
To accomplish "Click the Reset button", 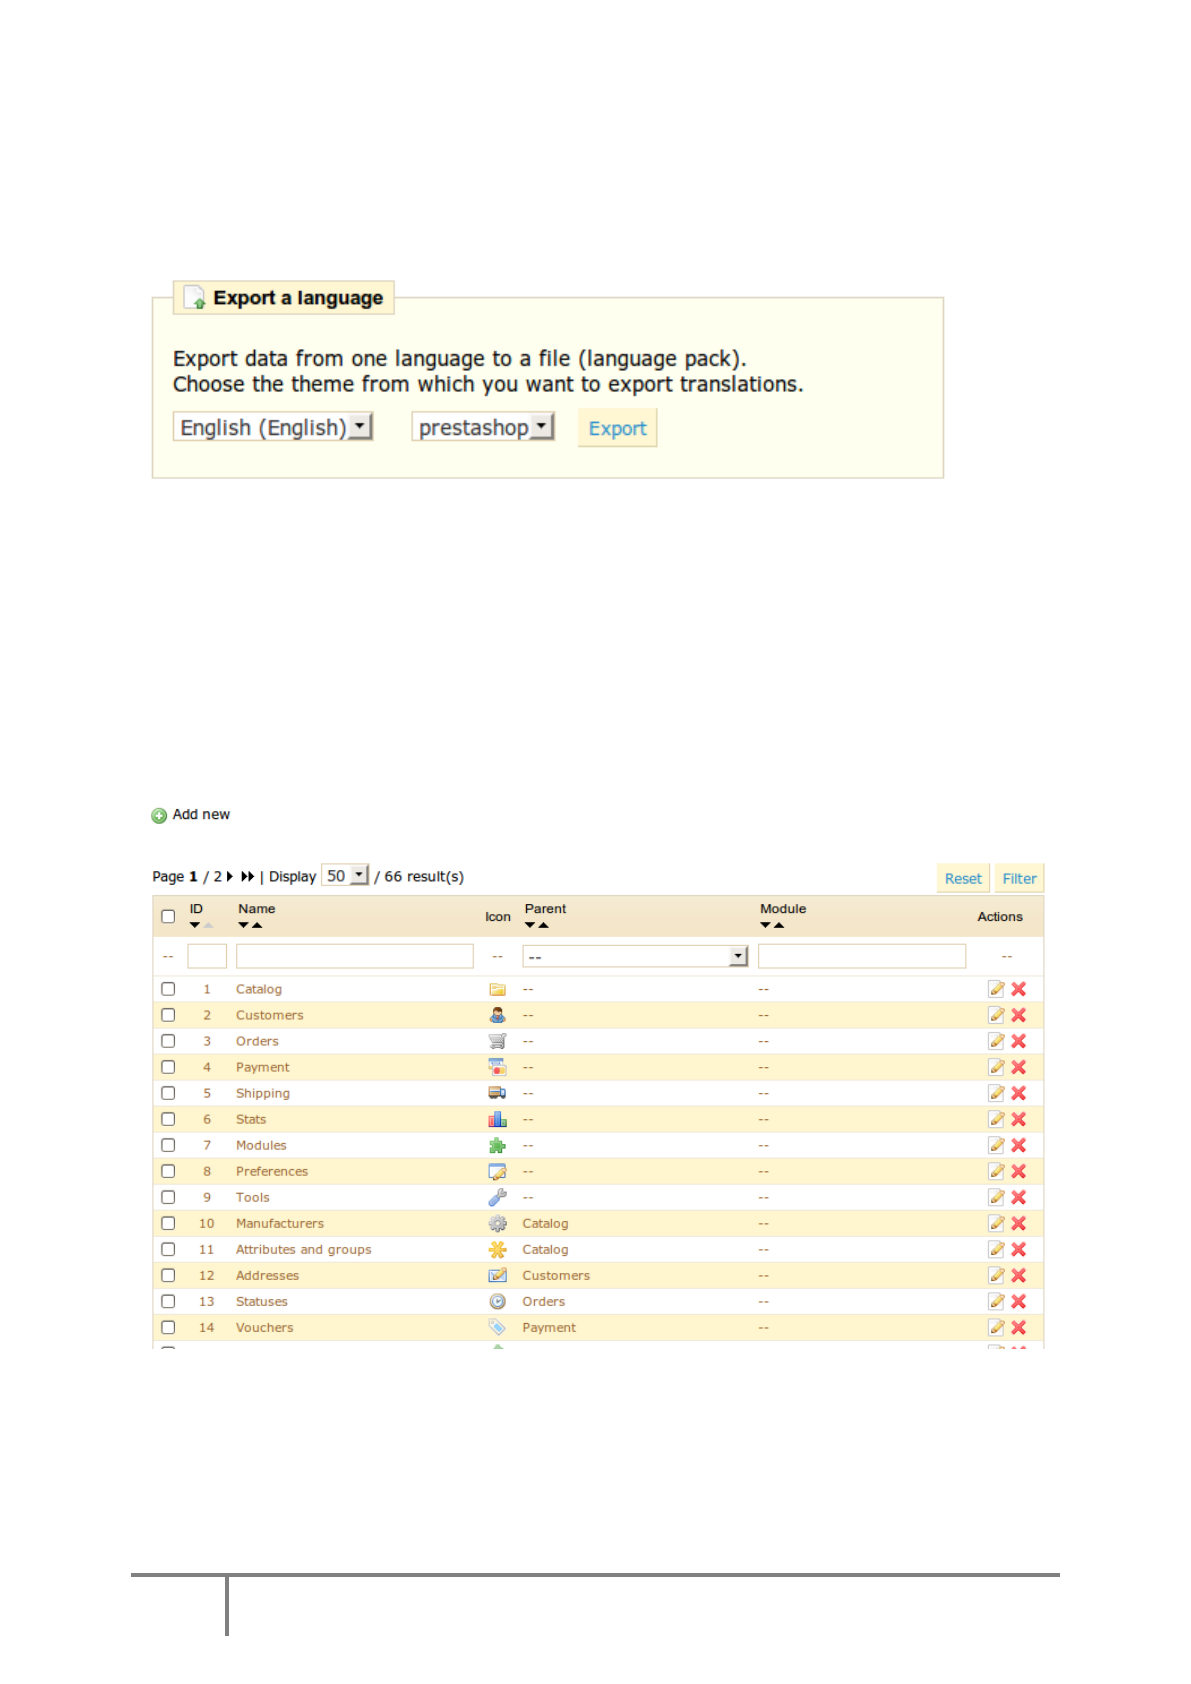I will click(x=963, y=878).
